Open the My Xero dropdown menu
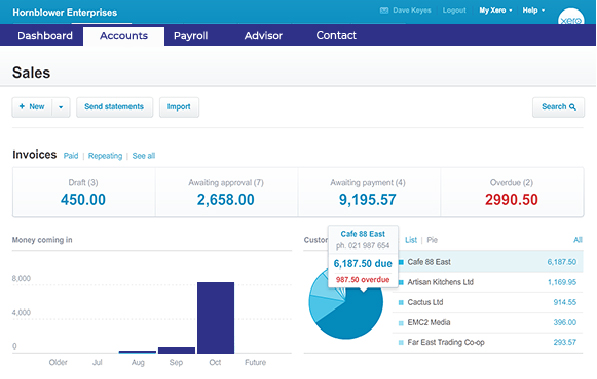This screenshot has width=597, height=379. [x=496, y=10]
